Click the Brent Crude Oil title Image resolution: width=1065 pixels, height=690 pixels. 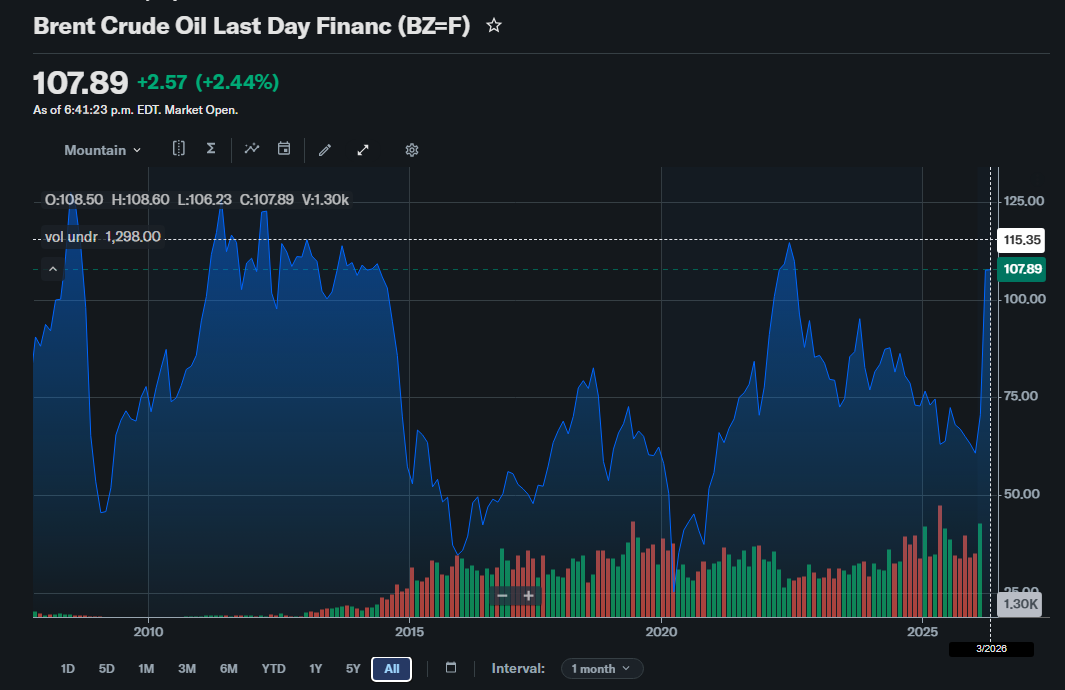point(251,26)
